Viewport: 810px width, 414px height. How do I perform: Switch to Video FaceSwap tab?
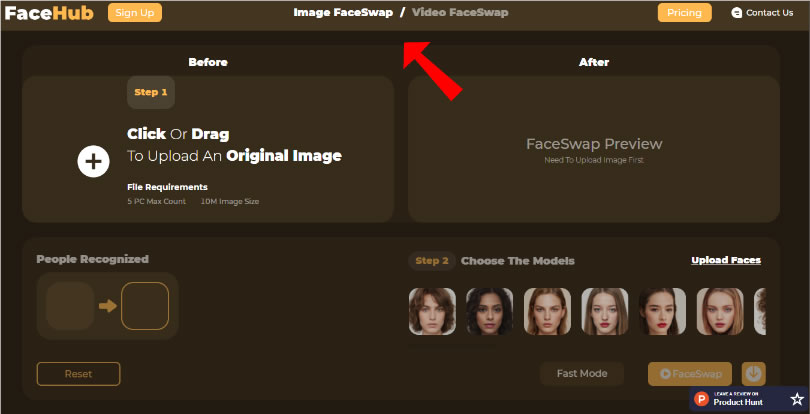pos(460,12)
